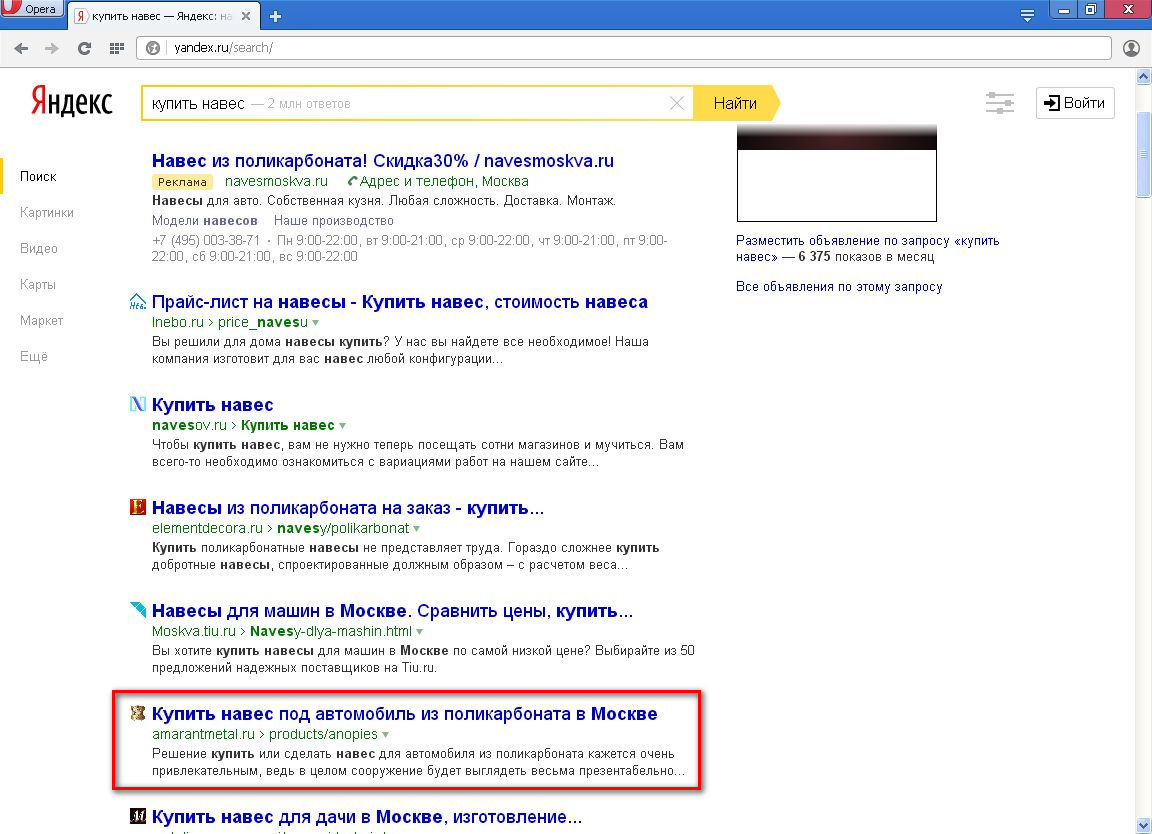Click the page vertical scrollbar thumb
Viewport: 1152px width, 834px height.
click(1143, 150)
